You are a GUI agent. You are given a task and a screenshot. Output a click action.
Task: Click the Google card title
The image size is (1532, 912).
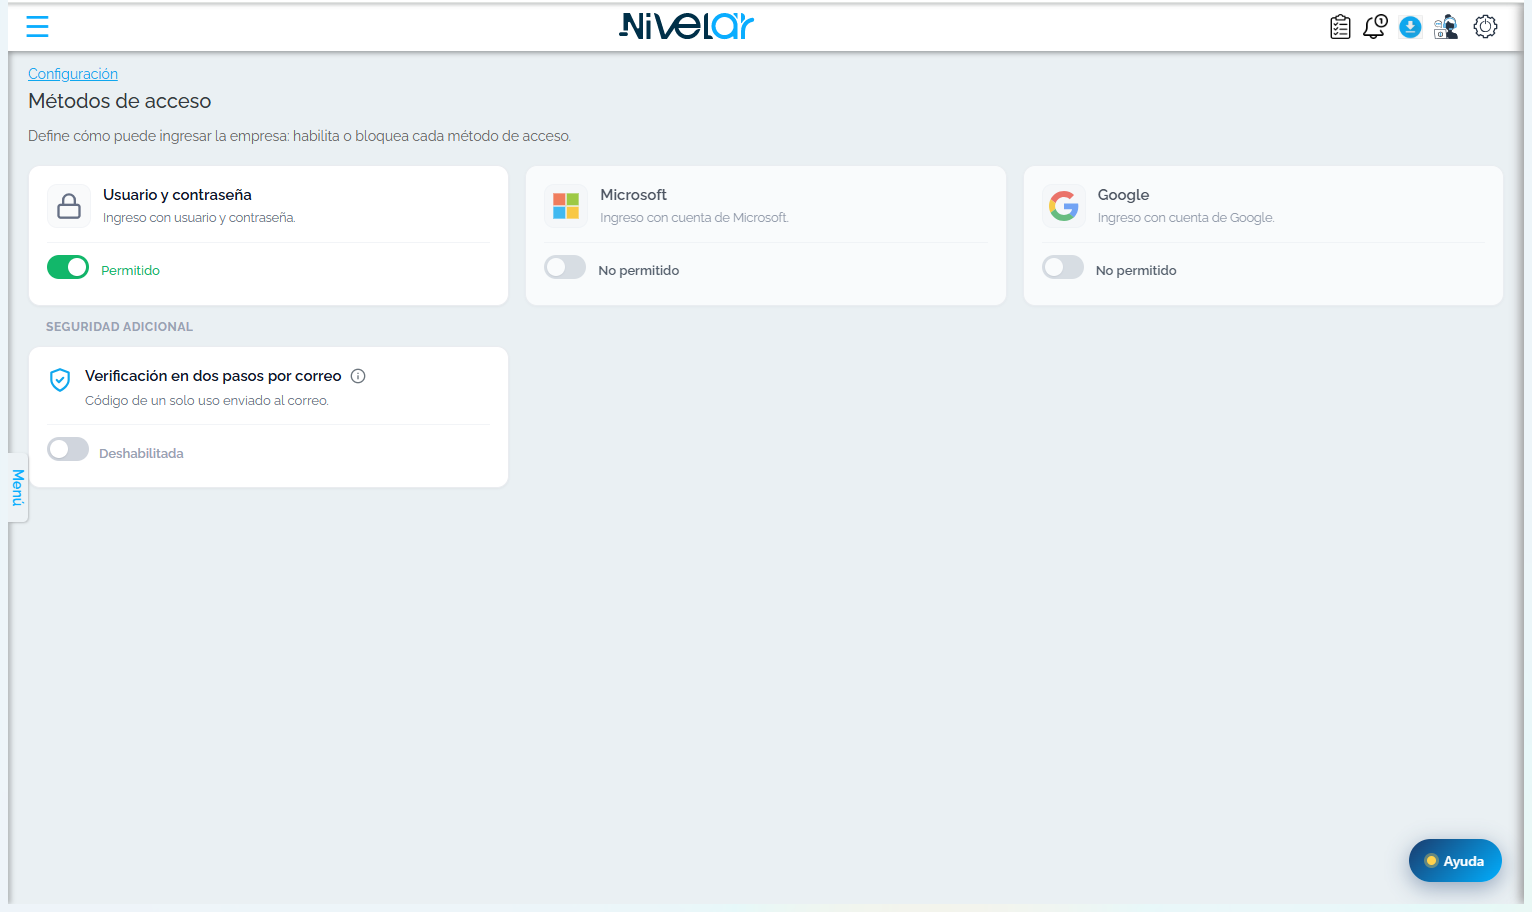[x=1123, y=195]
